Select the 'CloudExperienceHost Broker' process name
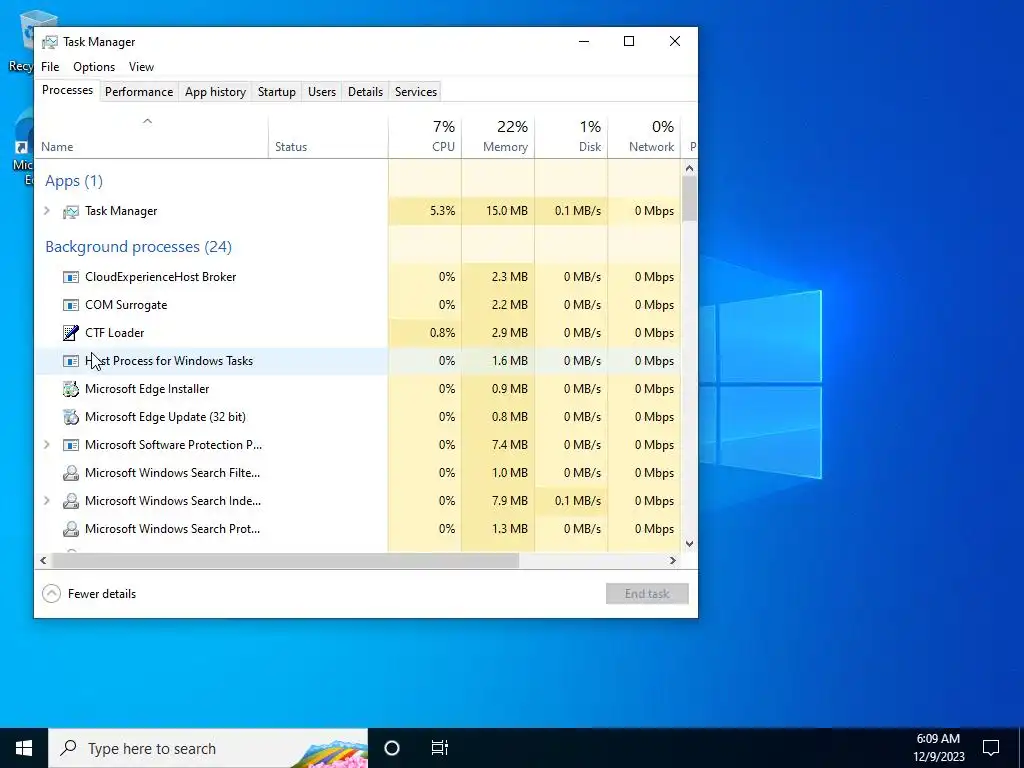 161,277
